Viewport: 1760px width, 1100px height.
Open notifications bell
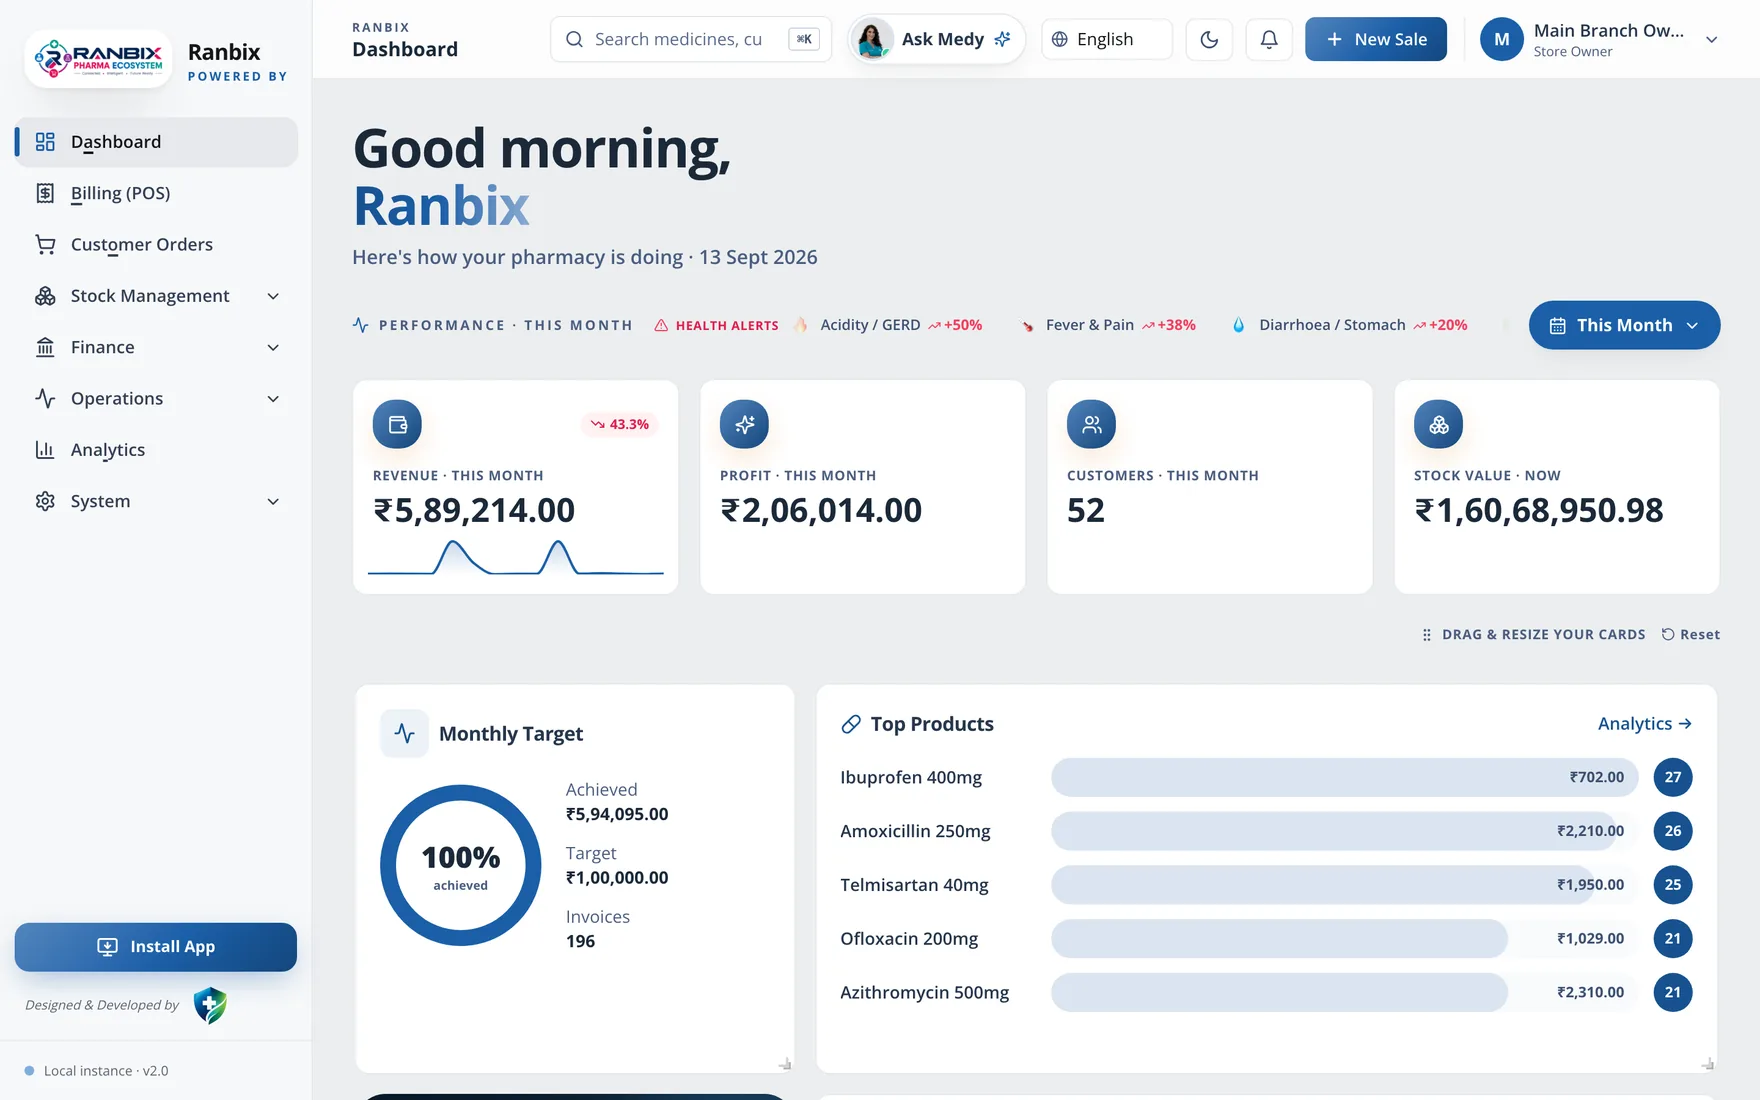point(1269,39)
